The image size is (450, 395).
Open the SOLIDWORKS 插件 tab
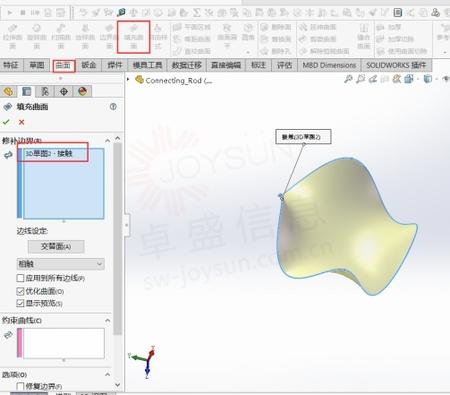pos(396,65)
